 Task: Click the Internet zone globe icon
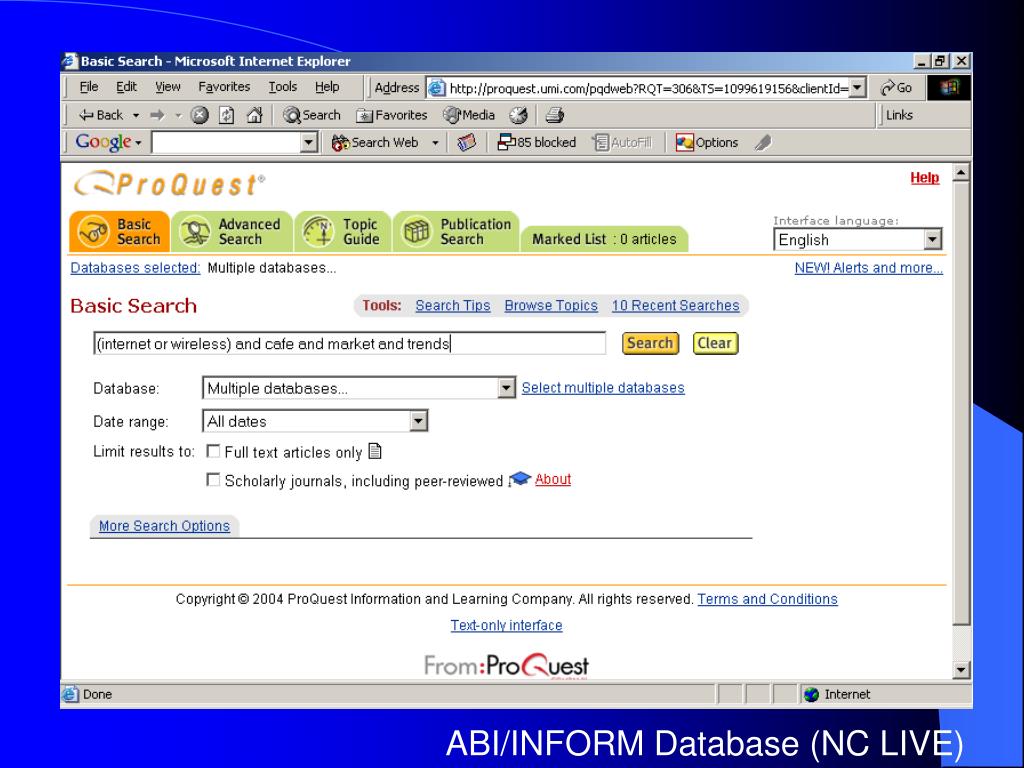pyautogui.click(x=811, y=694)
